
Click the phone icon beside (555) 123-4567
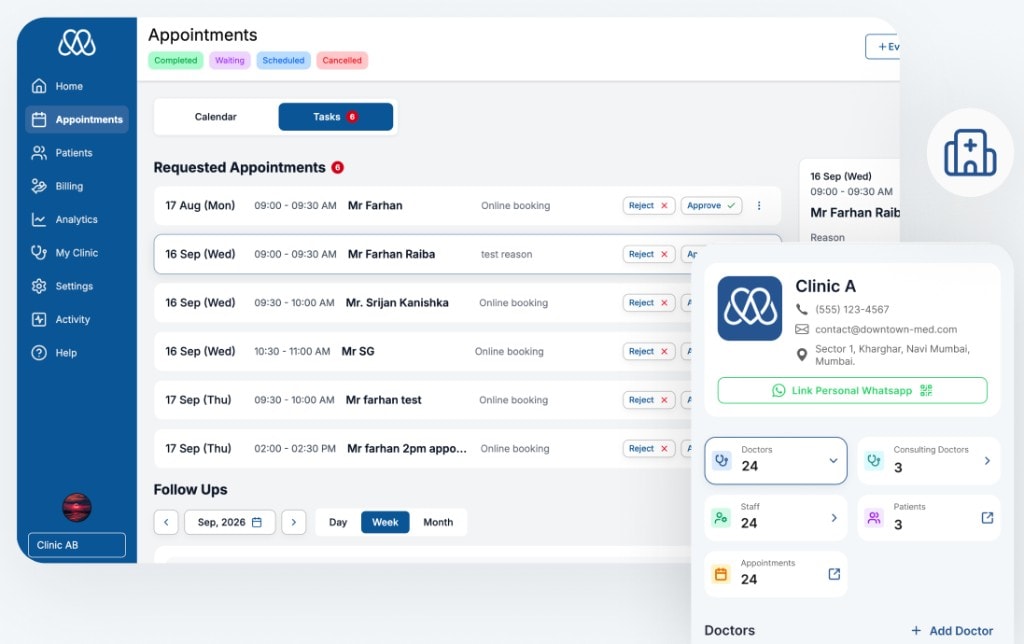point(801,309)
